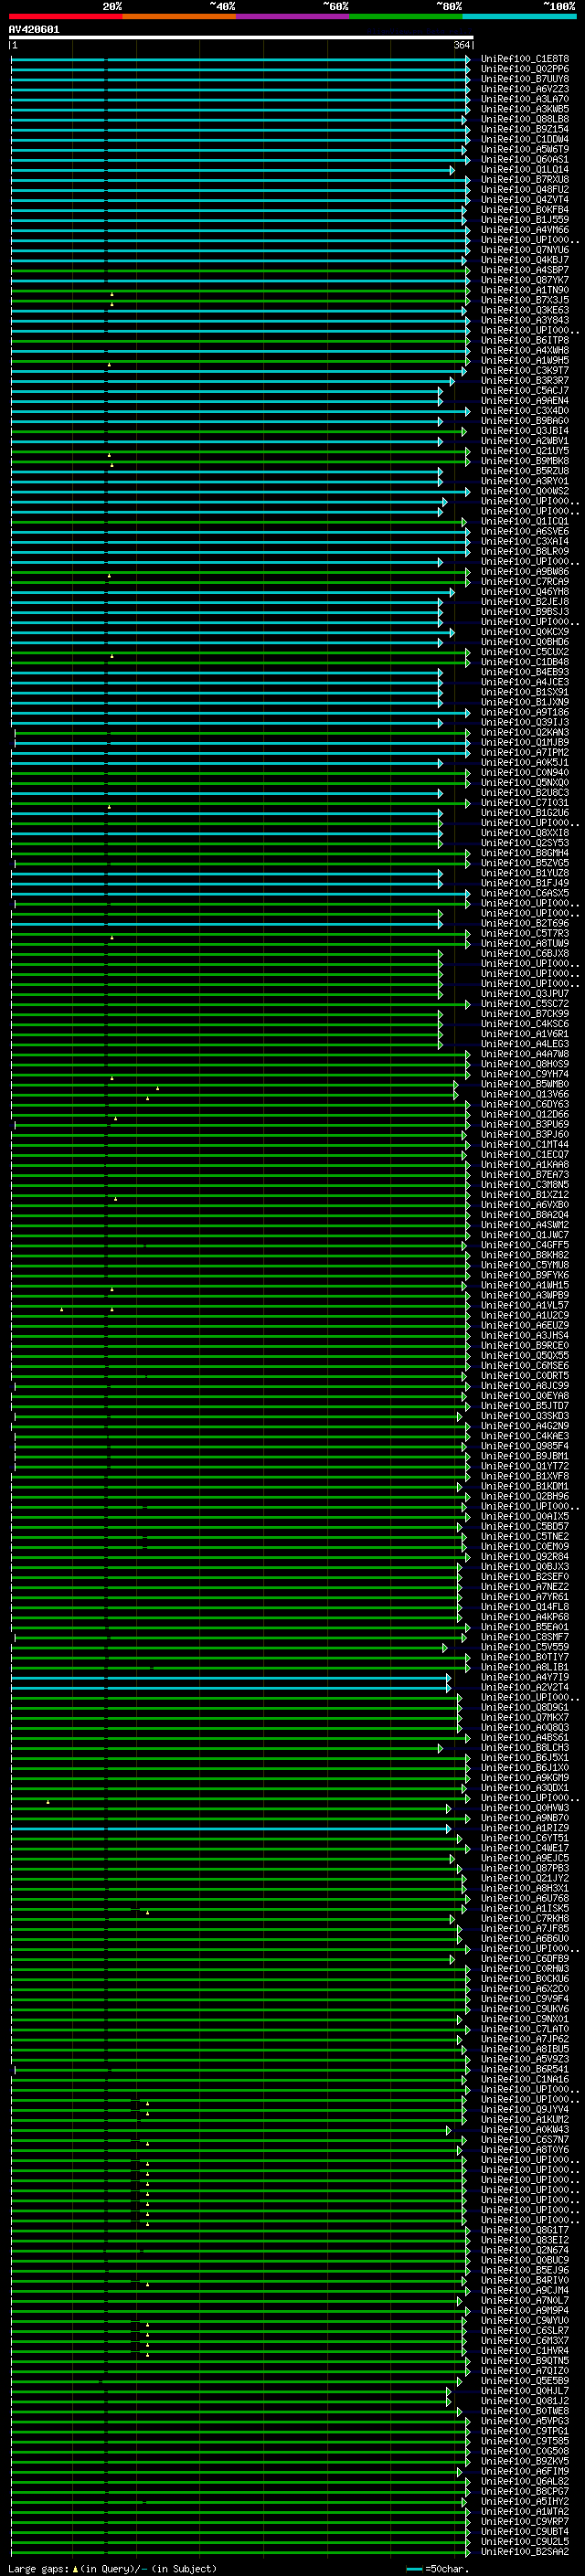
Task: Open the UniRef100_Q48FU2 hit
Action: click(525, 190)
